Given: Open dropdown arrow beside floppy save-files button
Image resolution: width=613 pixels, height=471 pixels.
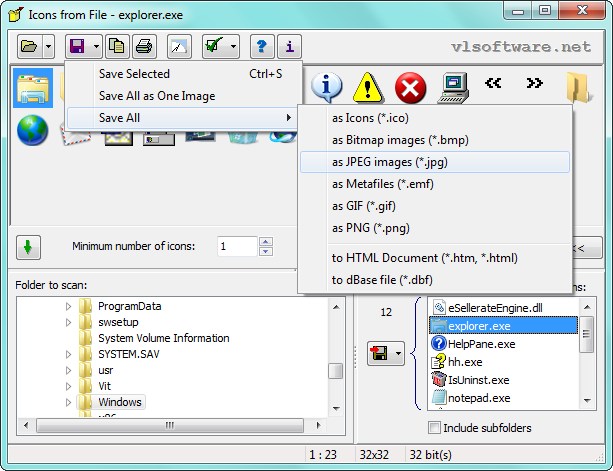Looking at the screenshot, I should click(x=398, y=353).
